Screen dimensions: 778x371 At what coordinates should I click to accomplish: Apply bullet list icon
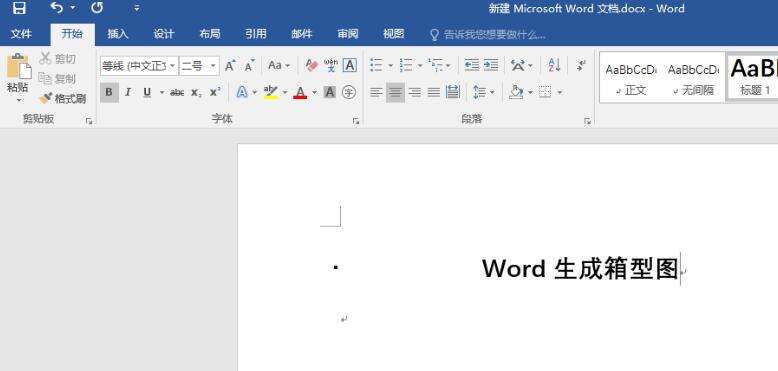click(x=377, y=65)
